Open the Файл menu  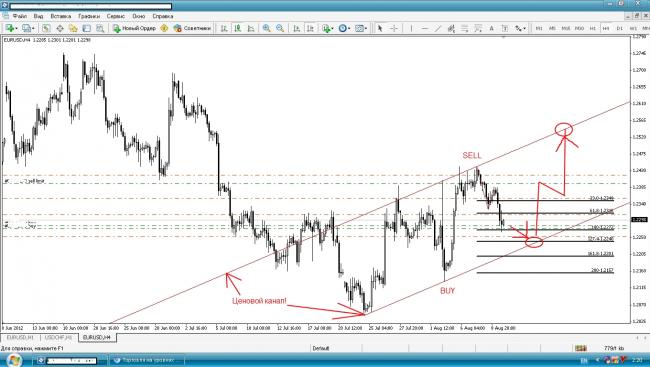pos(19,16)
